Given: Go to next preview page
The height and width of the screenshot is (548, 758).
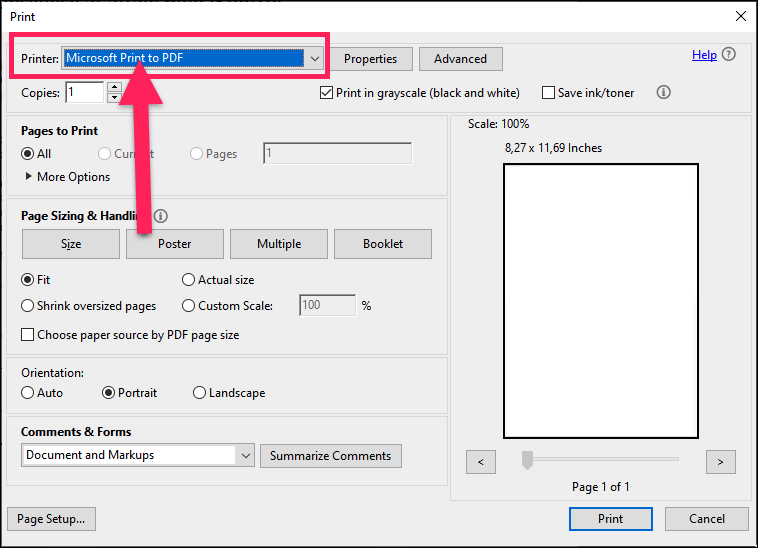Looking at the screenshot, I should tap(720, 462).
